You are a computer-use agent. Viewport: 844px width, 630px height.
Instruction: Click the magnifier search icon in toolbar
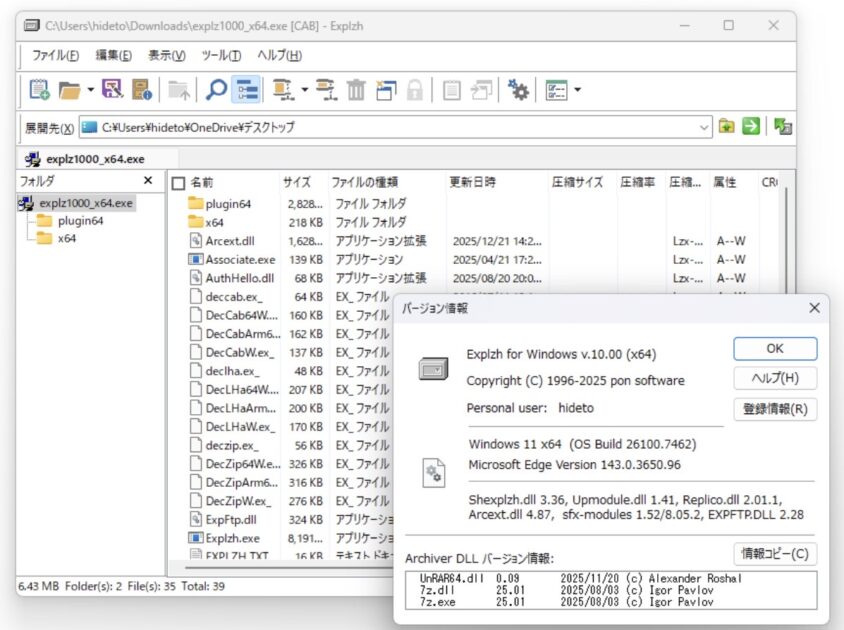pos(216,91)
